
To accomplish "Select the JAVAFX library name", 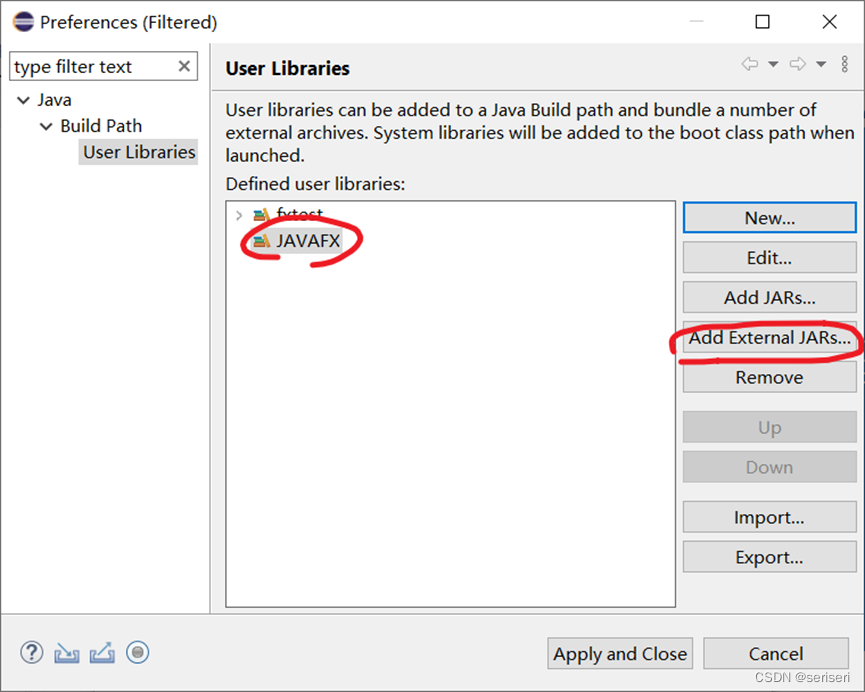I will pos(308,241).
